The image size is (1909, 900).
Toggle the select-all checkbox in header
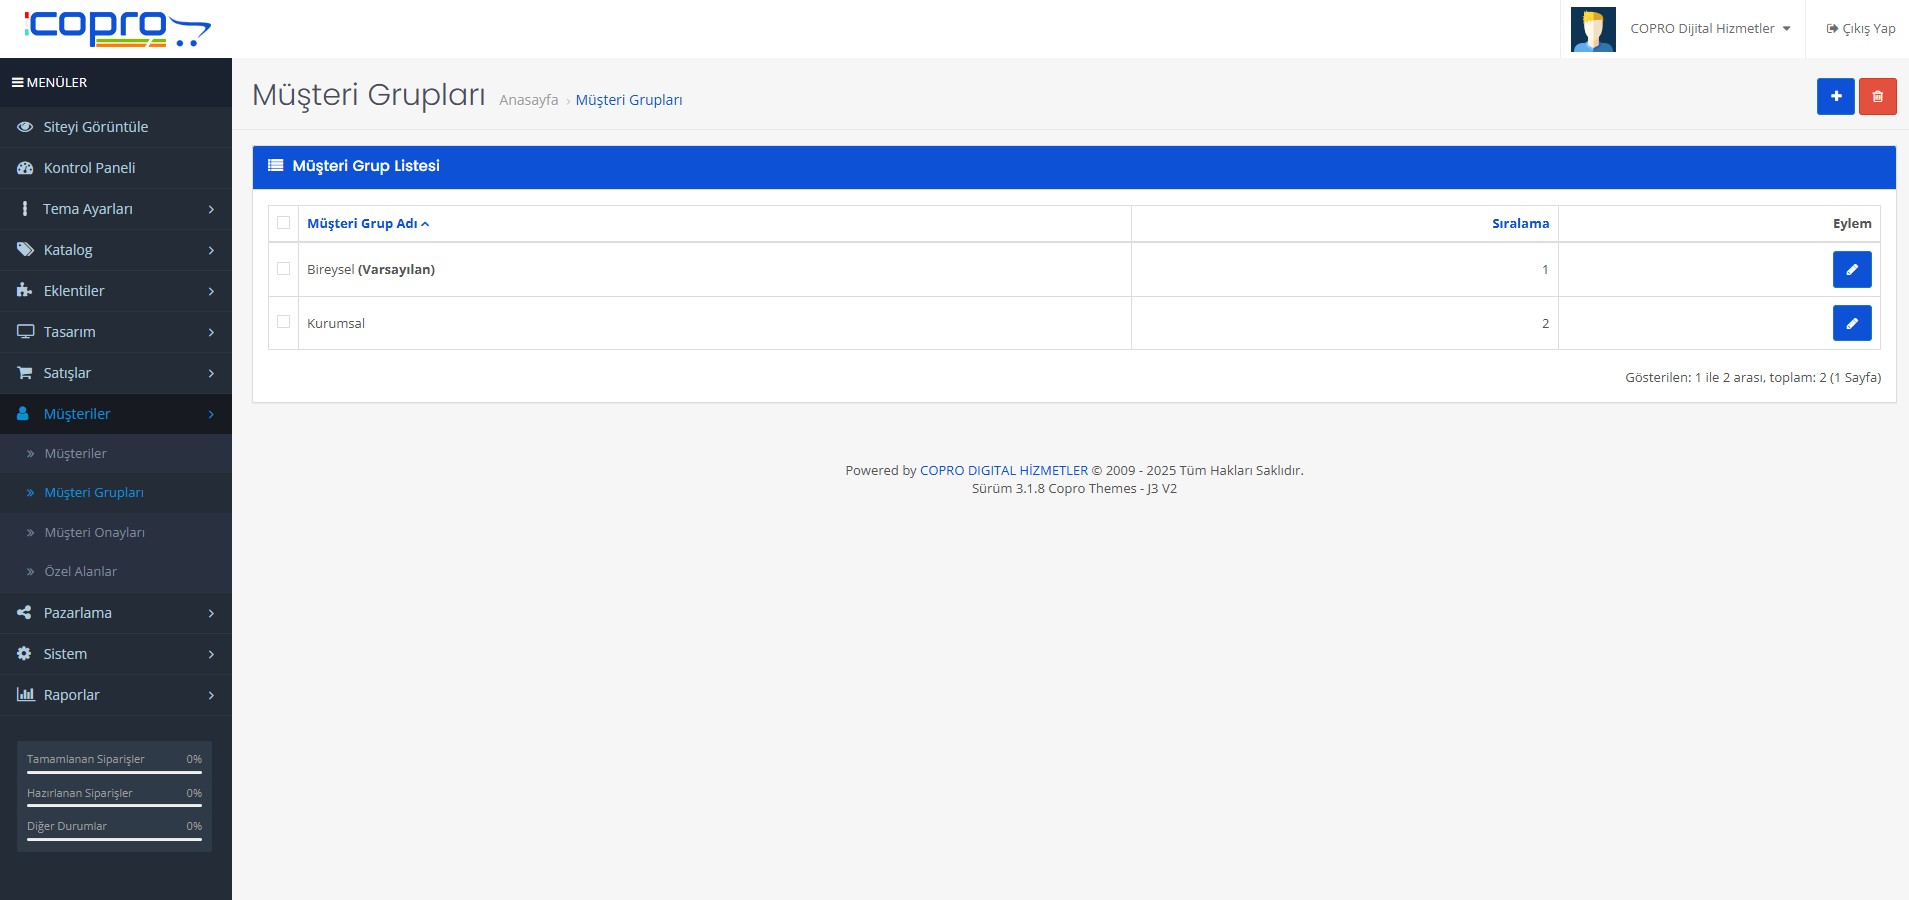(284, 223)
